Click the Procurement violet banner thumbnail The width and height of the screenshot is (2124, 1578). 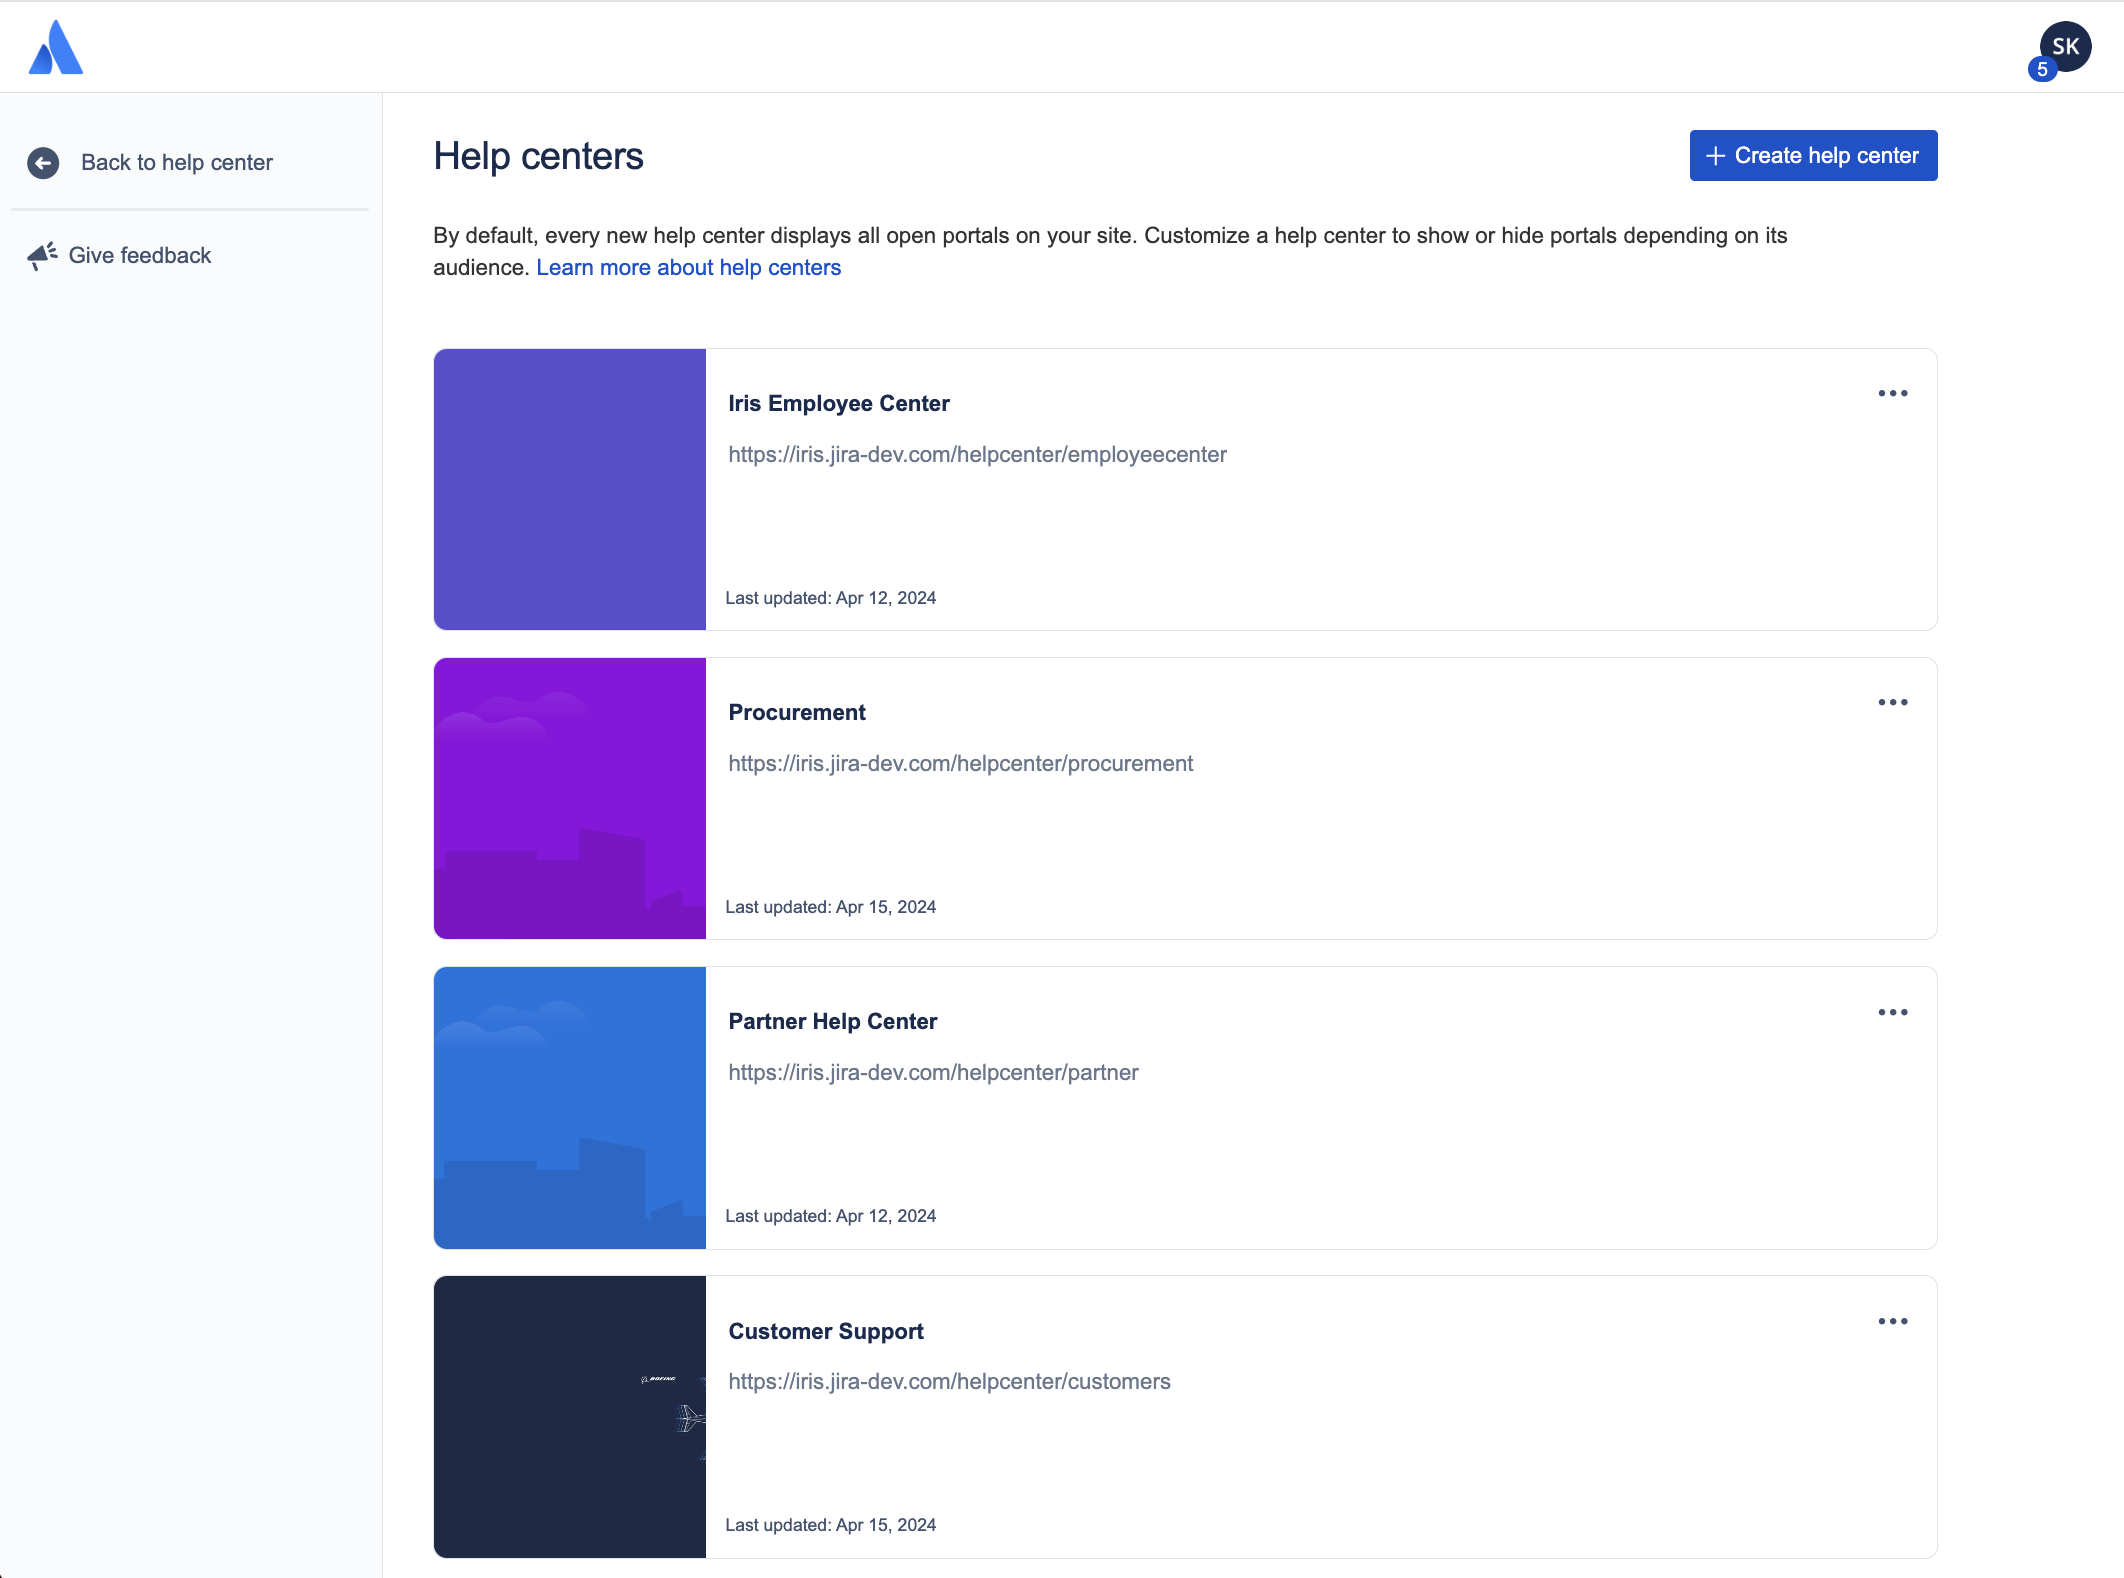click(x=570, y=799)
